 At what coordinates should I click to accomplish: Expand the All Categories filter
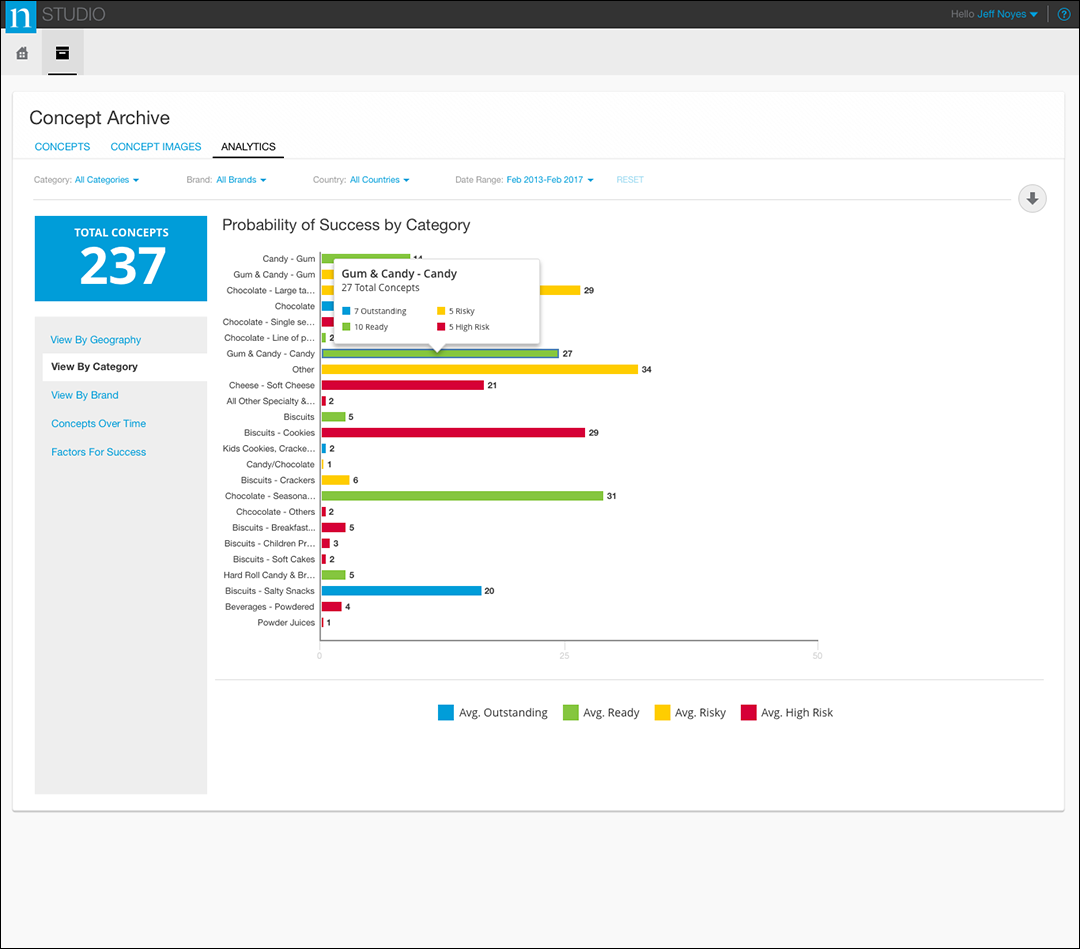(x=107, y=180)
